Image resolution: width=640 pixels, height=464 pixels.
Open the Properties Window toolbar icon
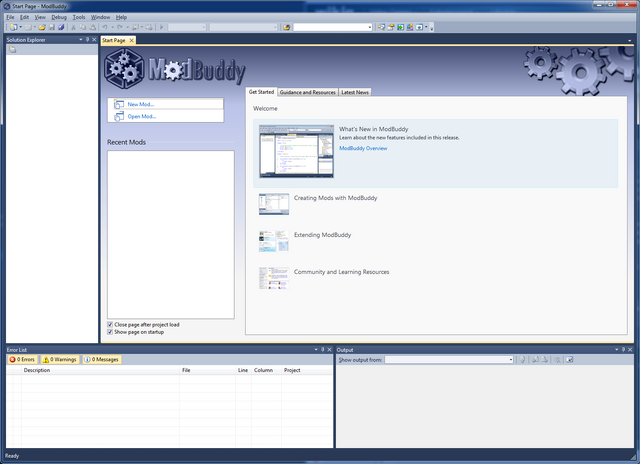pos(391,27)
